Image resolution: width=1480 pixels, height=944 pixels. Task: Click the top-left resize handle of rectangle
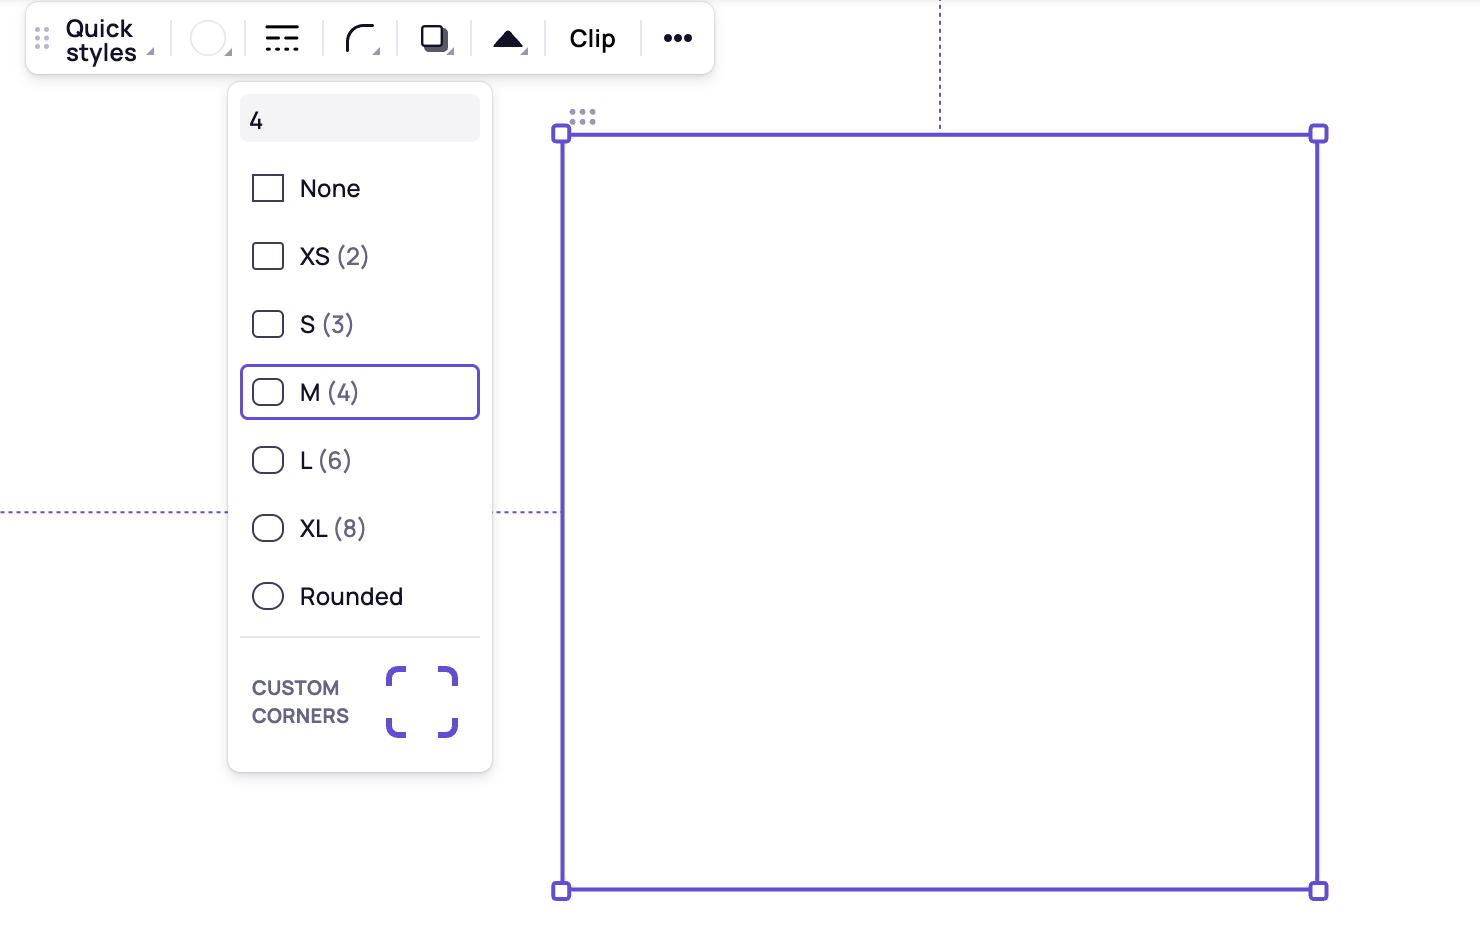[x=562, y=134]
